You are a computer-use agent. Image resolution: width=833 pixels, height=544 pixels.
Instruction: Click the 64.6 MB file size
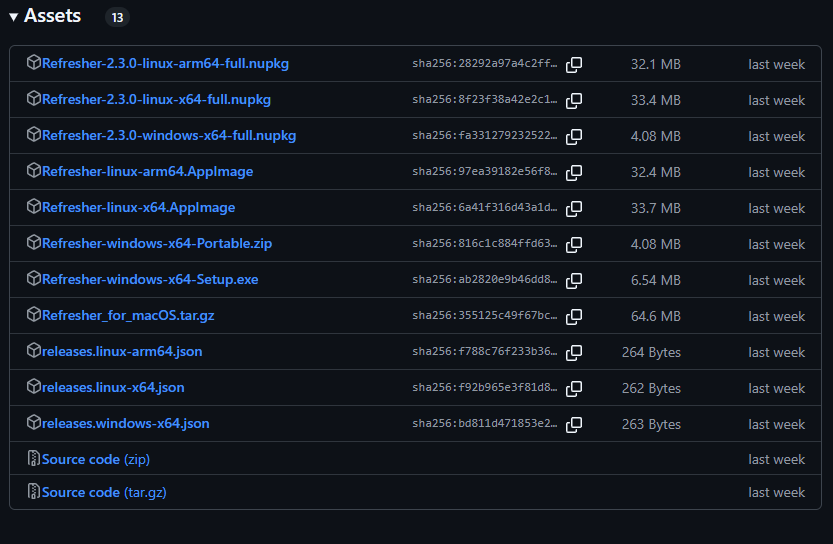coord(656,316)
